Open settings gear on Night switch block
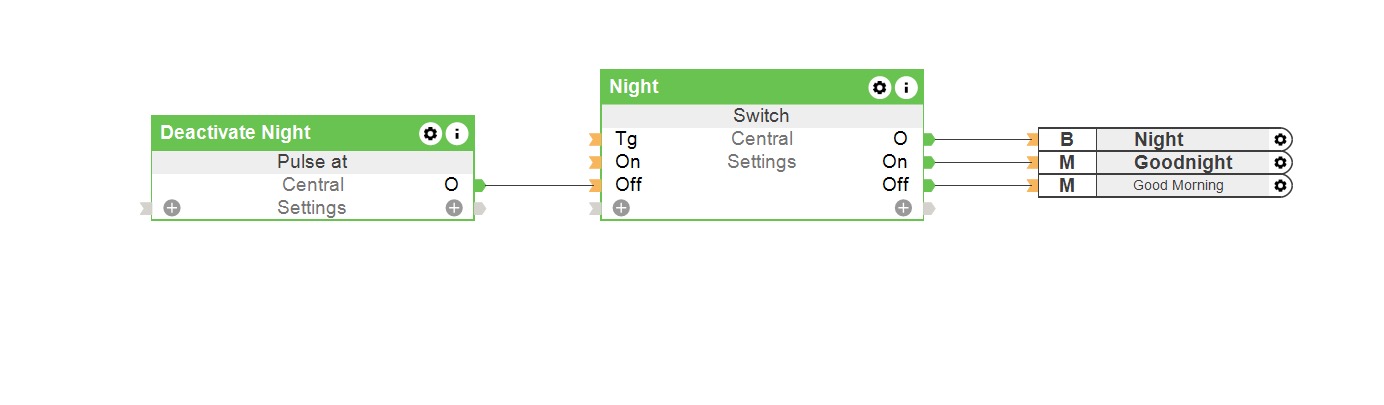The height and width of the screenshot is (405, 1384). tap(879, 87)
